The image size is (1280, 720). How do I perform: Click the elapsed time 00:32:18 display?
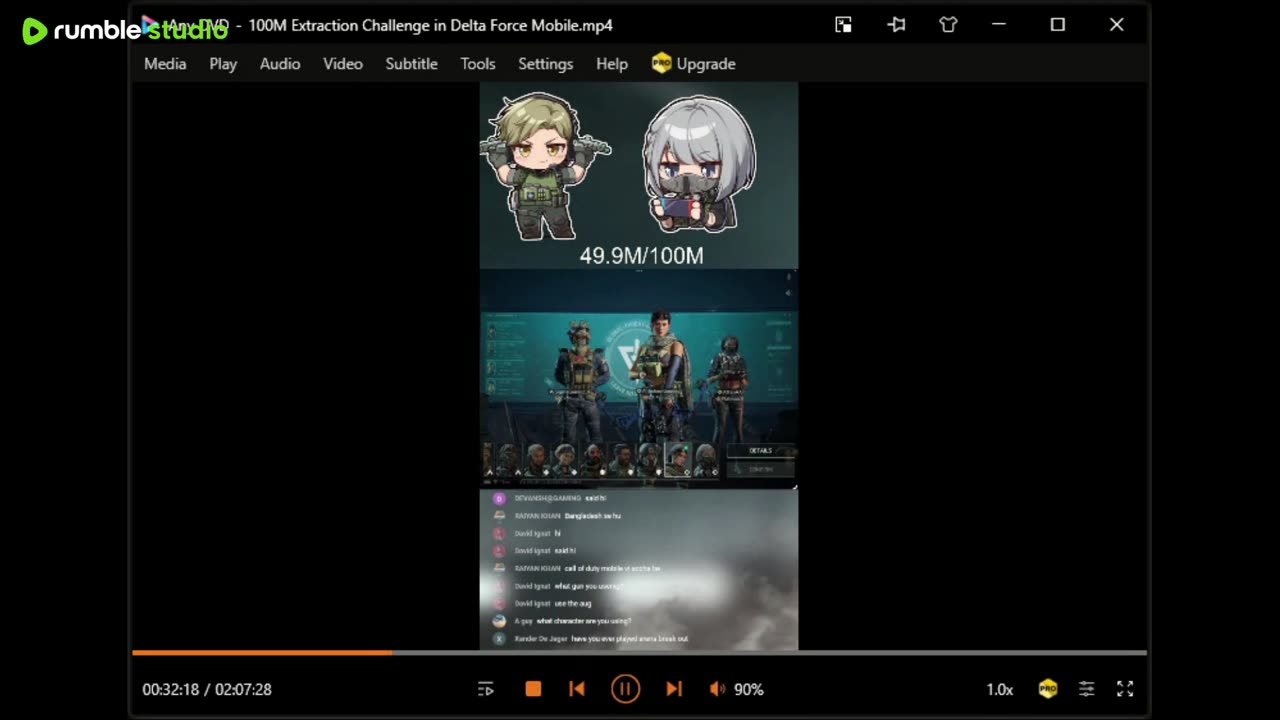(171, 689)
